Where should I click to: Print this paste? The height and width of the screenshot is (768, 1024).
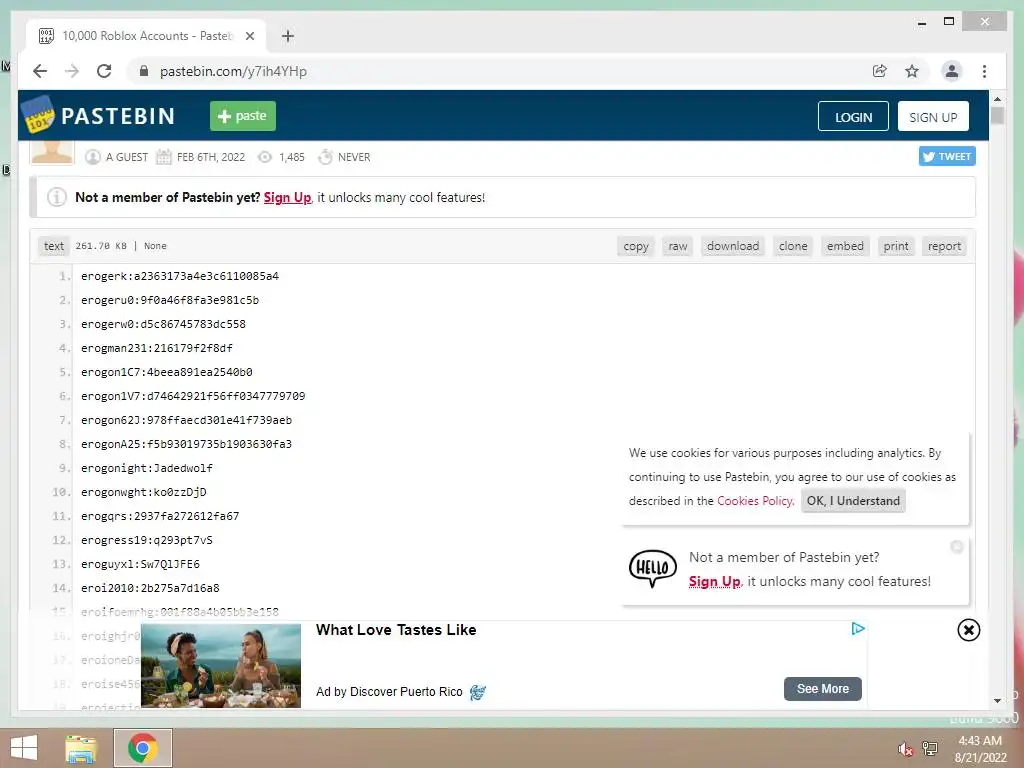point(896,246)
